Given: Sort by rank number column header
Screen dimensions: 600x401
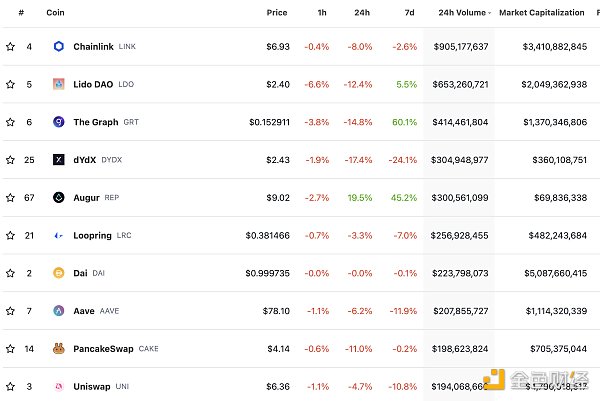Looking at the screenshot, I should point(21,13).
